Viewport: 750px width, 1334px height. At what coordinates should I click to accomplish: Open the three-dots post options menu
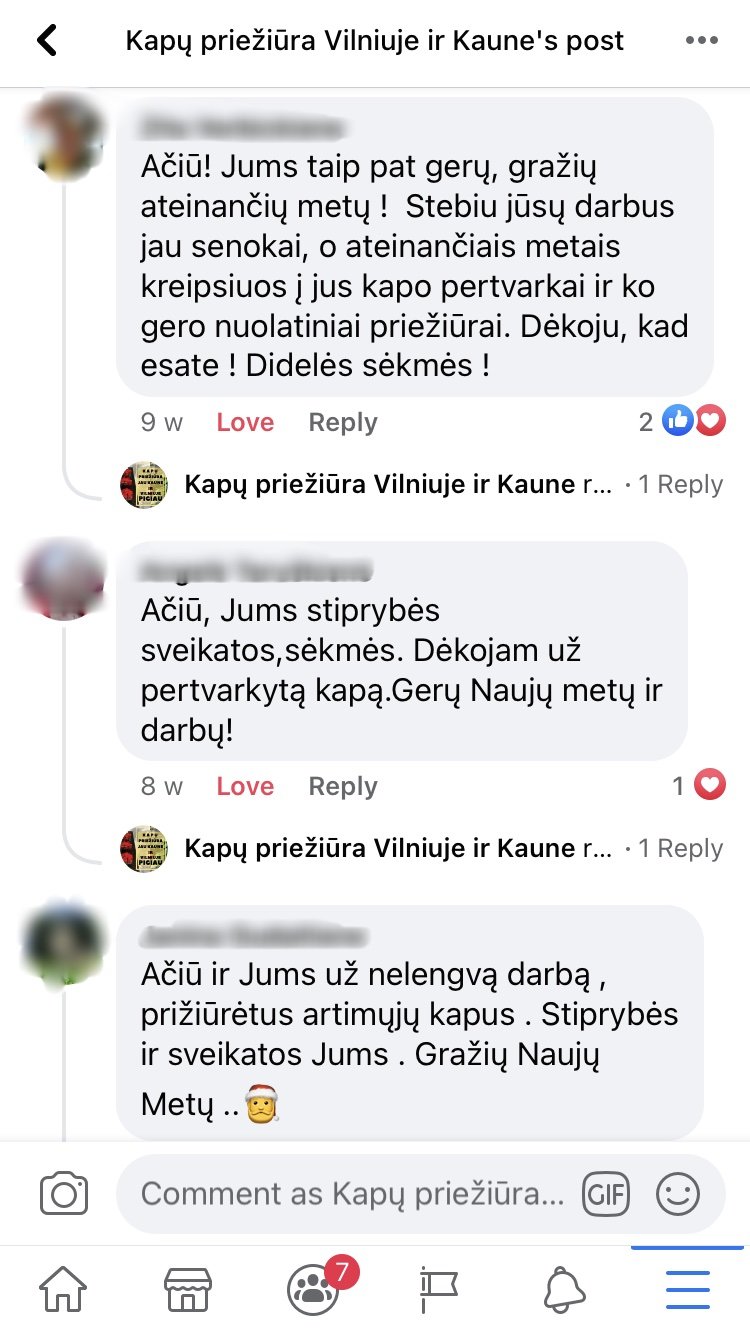[702, 41]
